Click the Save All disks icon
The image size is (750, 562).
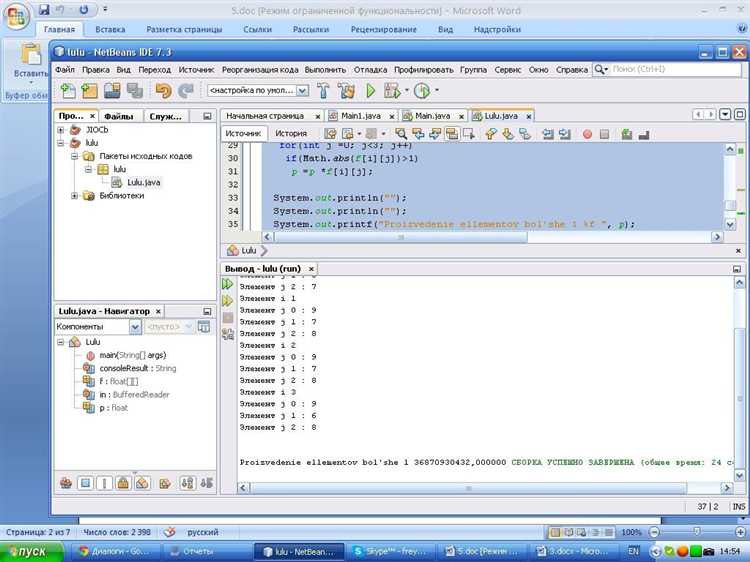(x=133, y=91)
